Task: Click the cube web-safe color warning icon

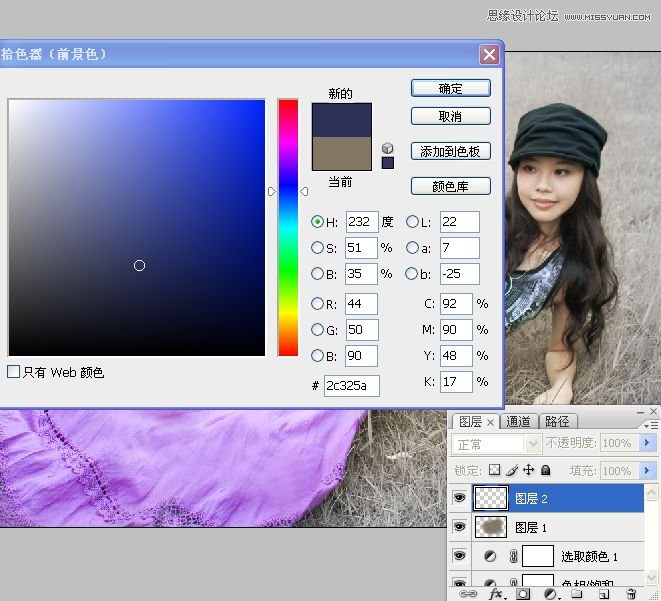Action: click(x=387, y=148)
